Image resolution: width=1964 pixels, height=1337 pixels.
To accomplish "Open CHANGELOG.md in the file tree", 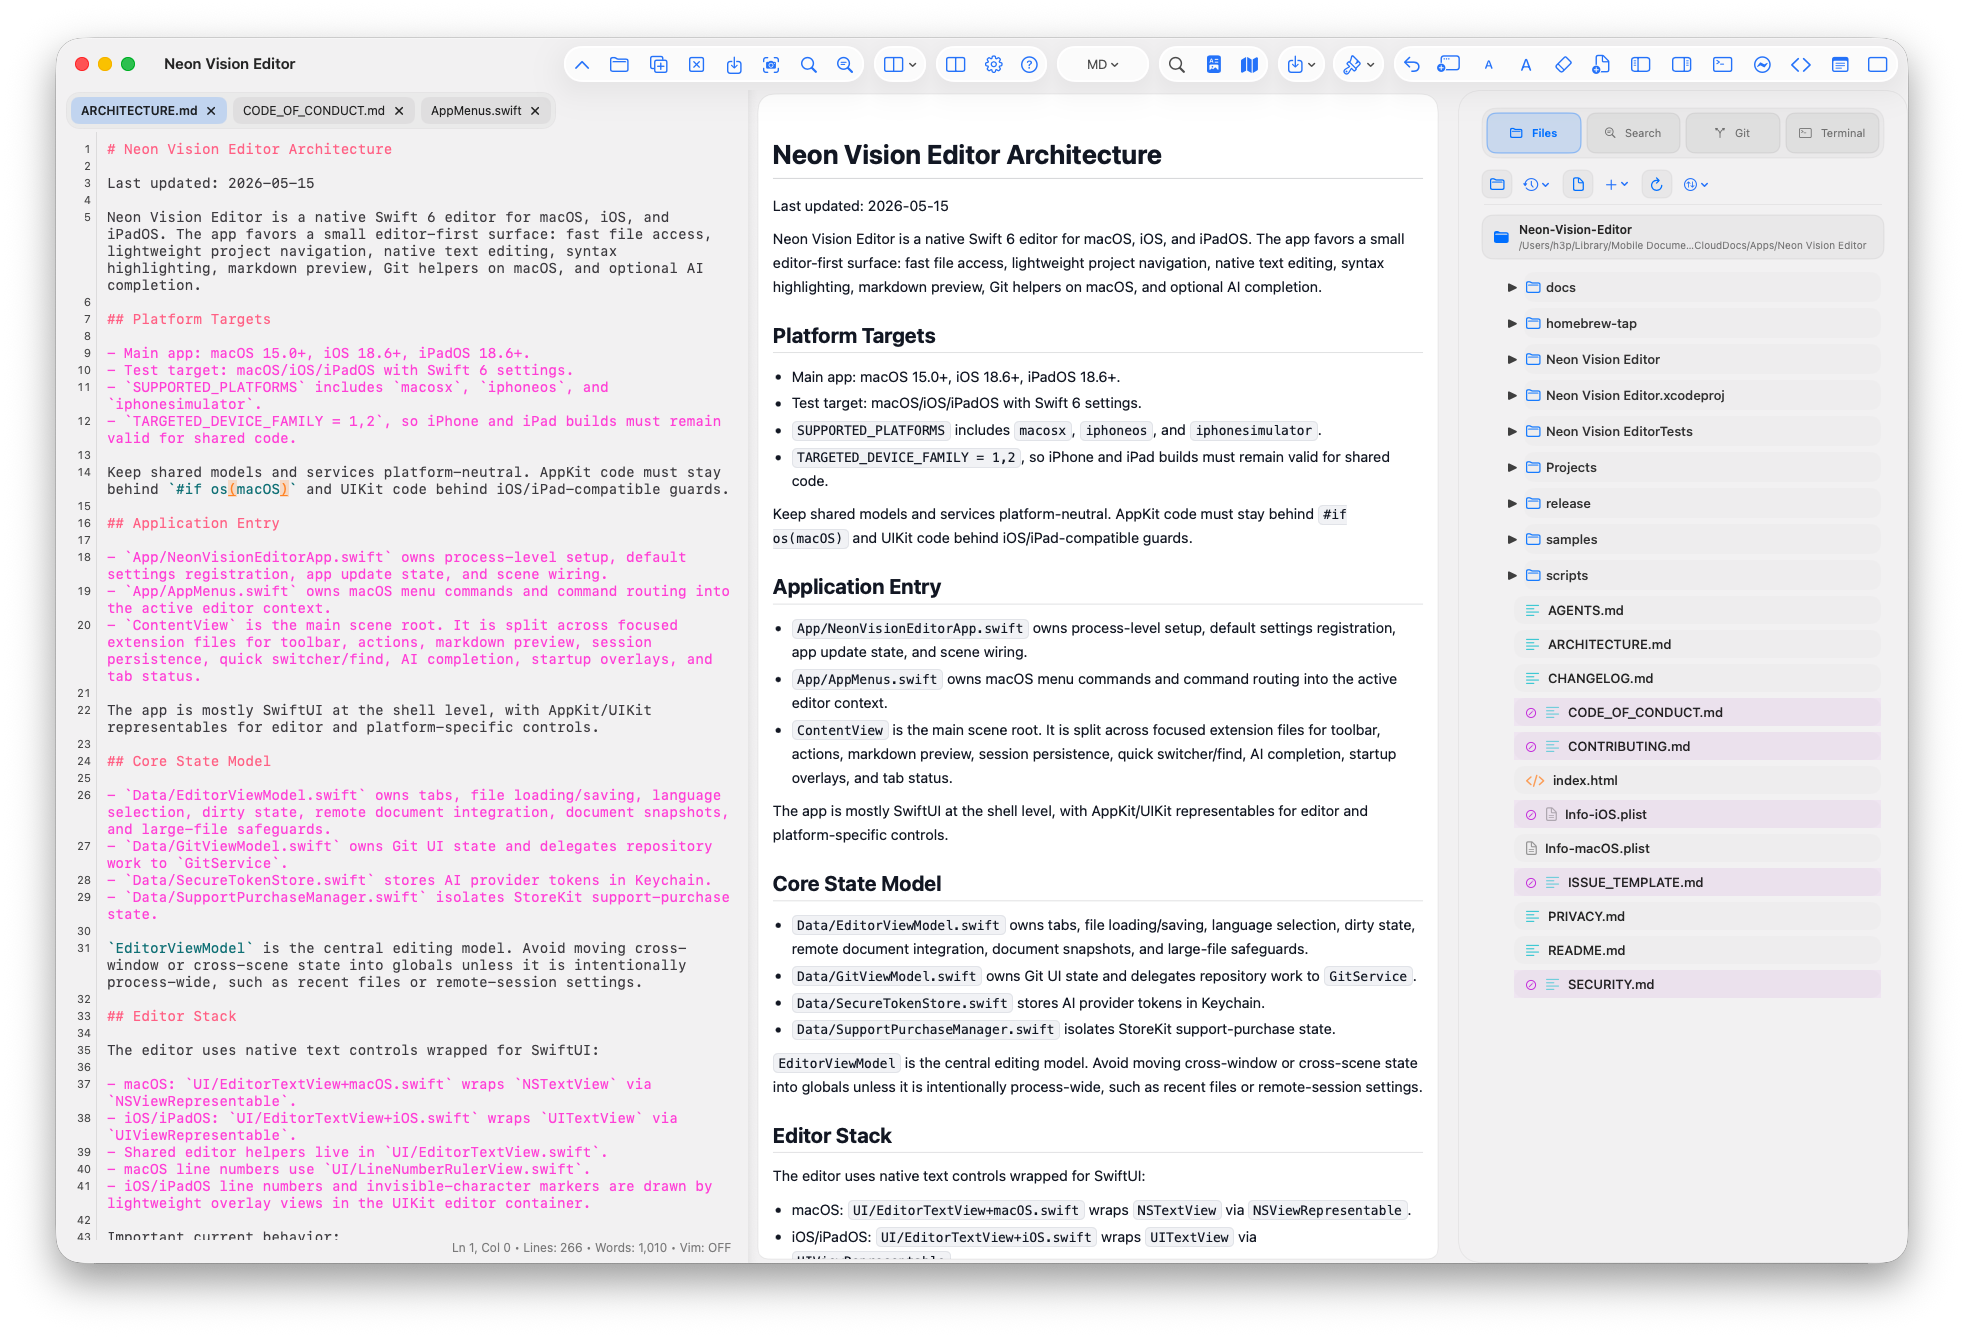I will tap(1697, 679).
